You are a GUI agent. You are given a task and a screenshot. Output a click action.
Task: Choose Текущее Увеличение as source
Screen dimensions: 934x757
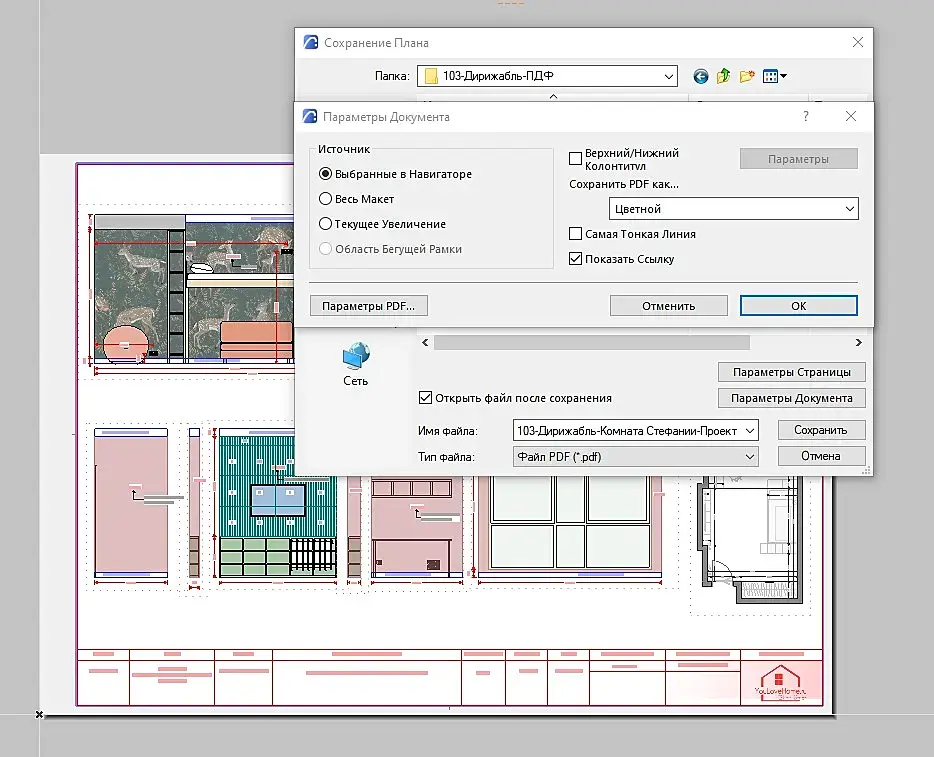click(325, 224)
